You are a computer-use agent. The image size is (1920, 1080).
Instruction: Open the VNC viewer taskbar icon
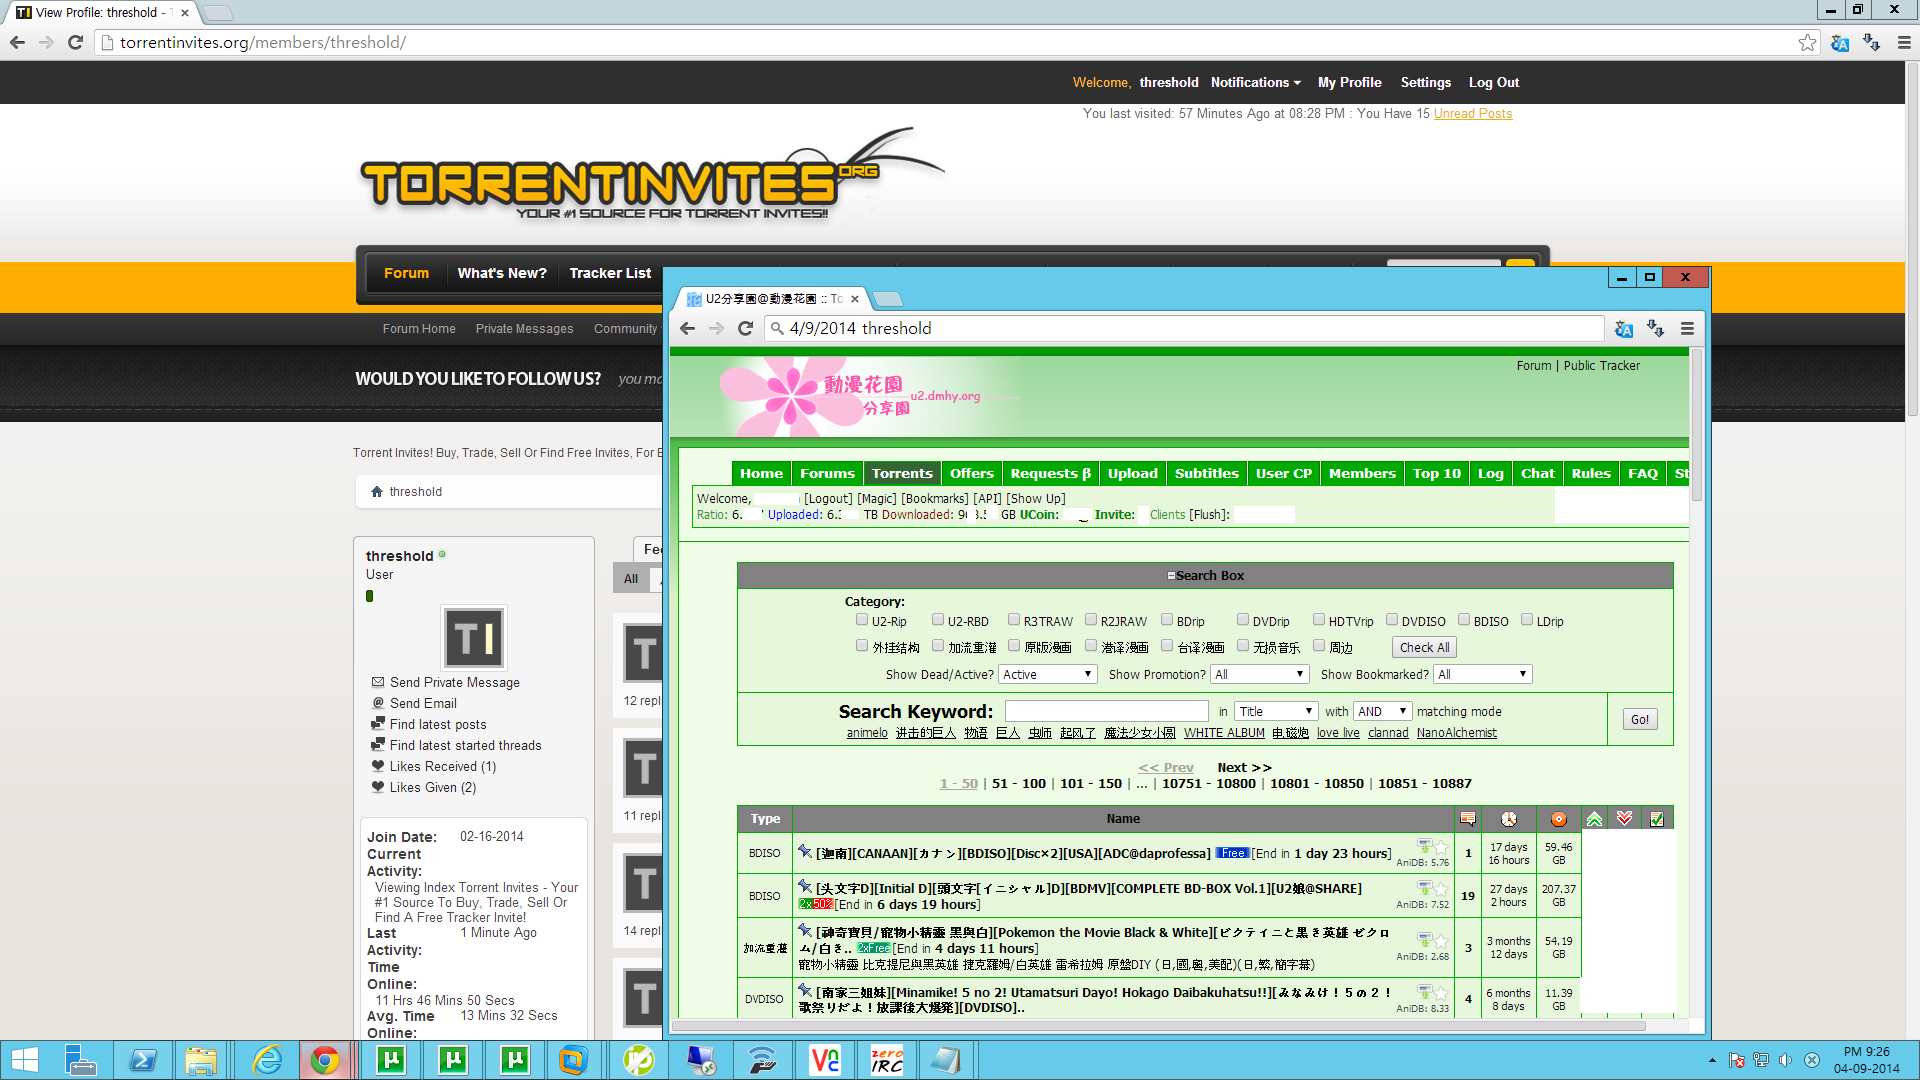point(825,1060)
